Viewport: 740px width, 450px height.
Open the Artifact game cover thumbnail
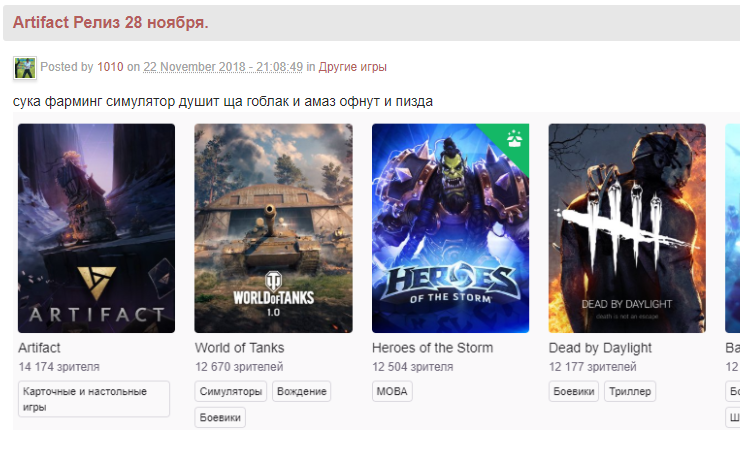(96, 228)
